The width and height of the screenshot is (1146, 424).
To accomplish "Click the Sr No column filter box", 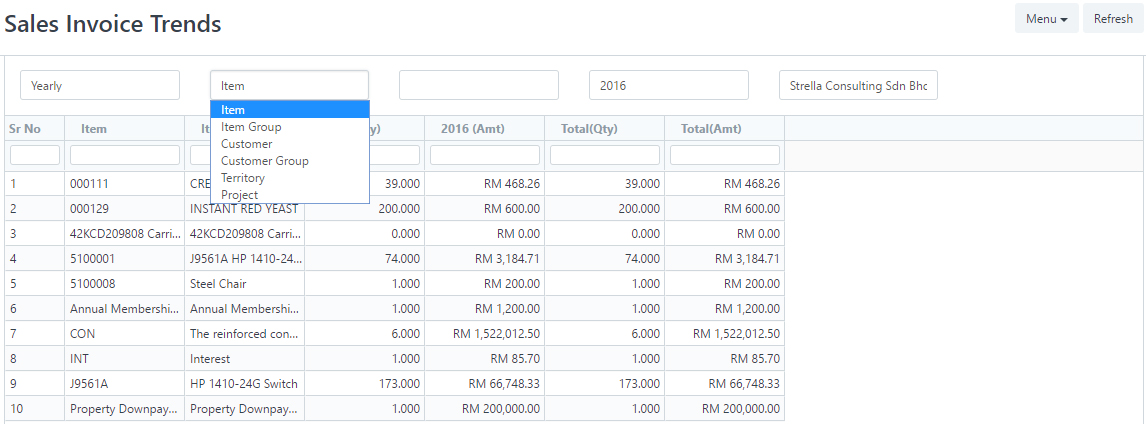I will point(35,155).
